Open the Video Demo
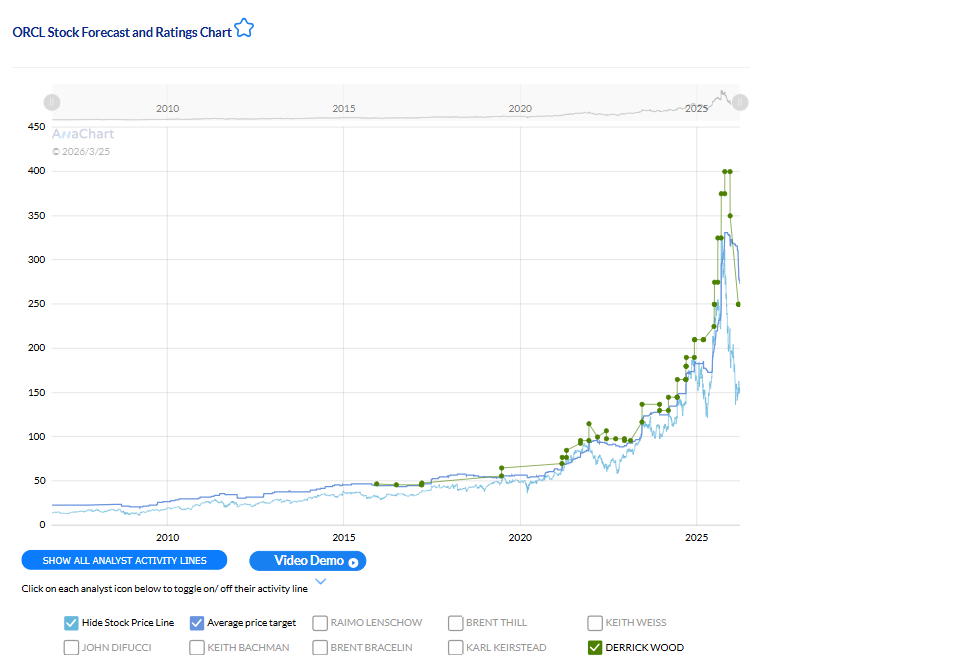Image resolution: width=955 pixels, height=657 pixels. point(307,561)
